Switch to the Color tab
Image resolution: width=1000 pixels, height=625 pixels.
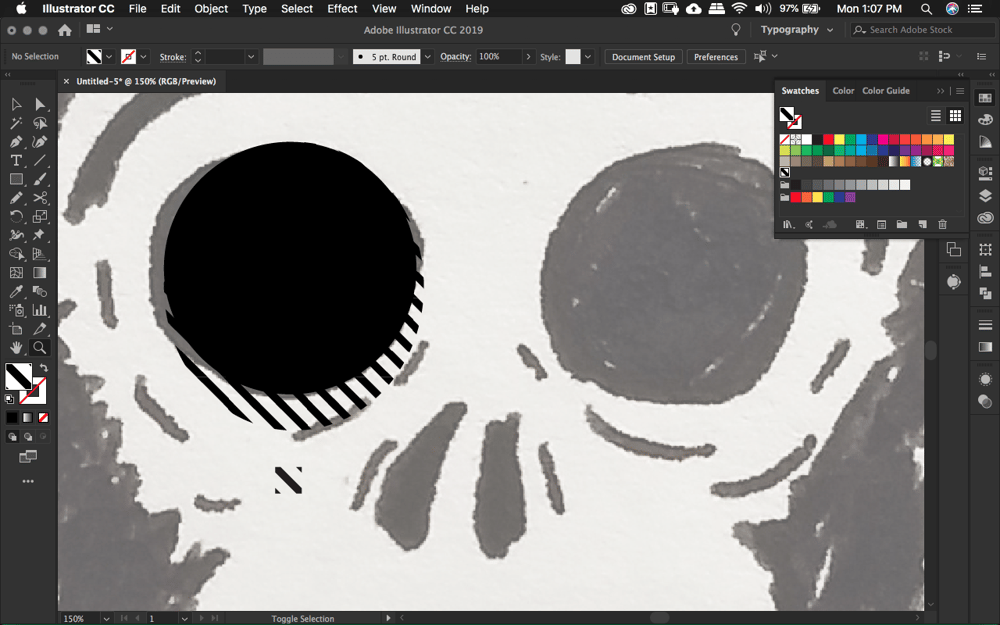[842, 91]
